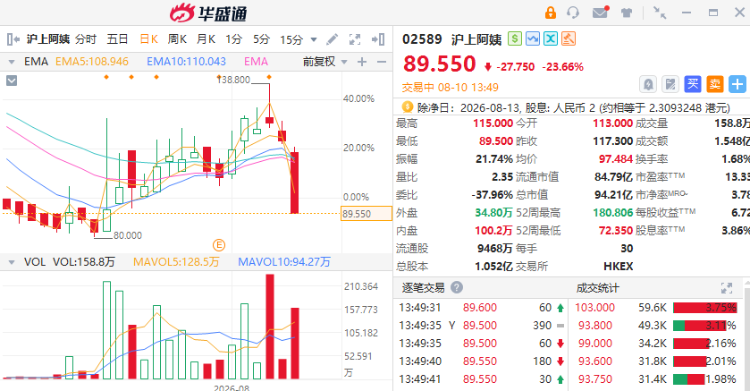Click the price alert bell icon
The image size is (750, 391).
tap(648, 85)
